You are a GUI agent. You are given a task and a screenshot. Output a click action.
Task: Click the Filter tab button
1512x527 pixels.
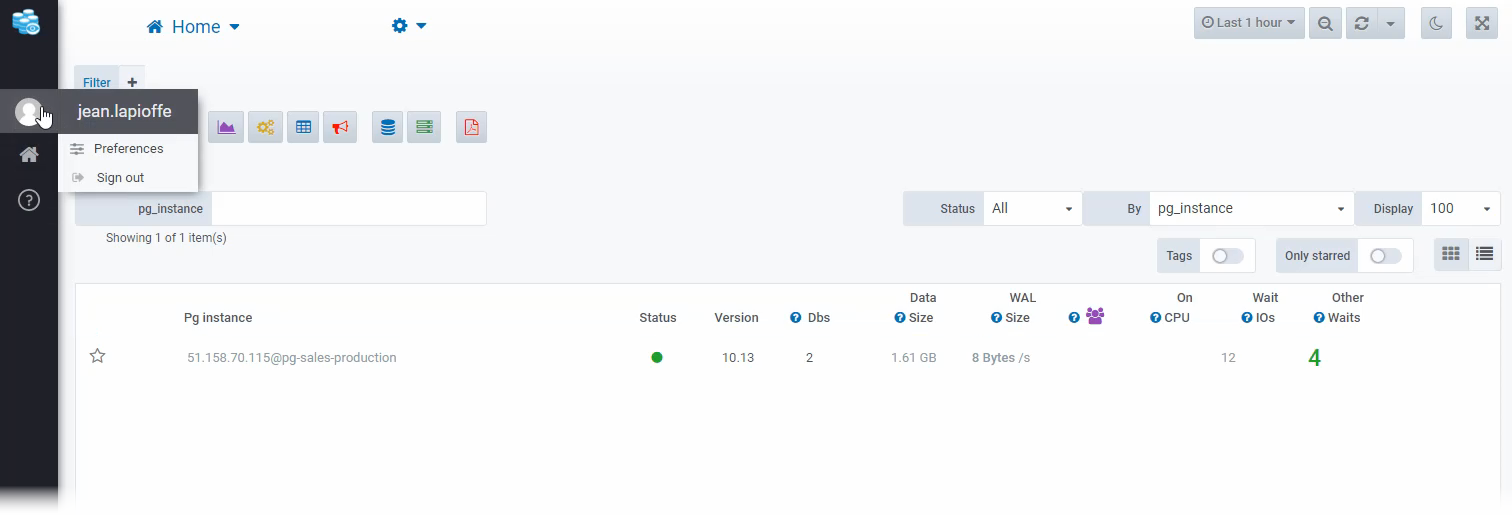pyautogui.click(x=97, y=83)
